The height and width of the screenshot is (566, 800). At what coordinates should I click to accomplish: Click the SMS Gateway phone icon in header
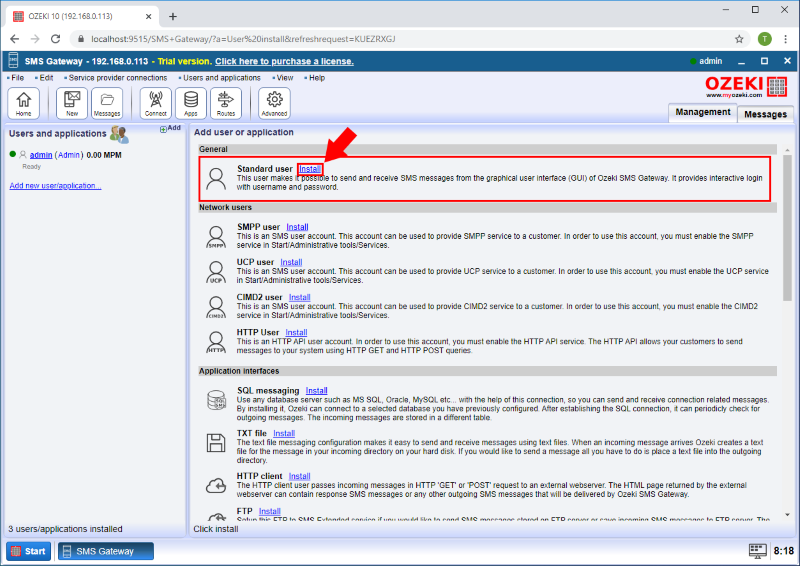tap(13, 61)
